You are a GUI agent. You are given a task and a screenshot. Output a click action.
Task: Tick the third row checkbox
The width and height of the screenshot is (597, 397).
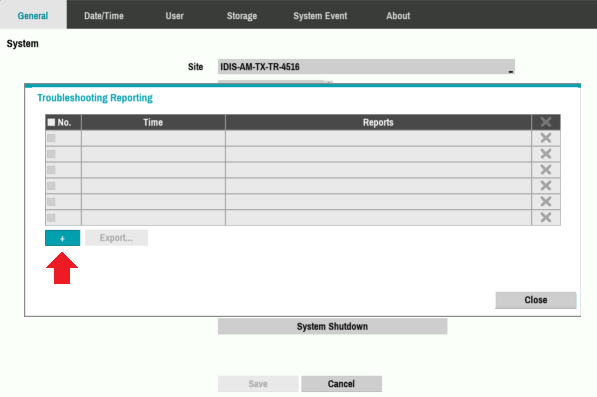(51, 170)
